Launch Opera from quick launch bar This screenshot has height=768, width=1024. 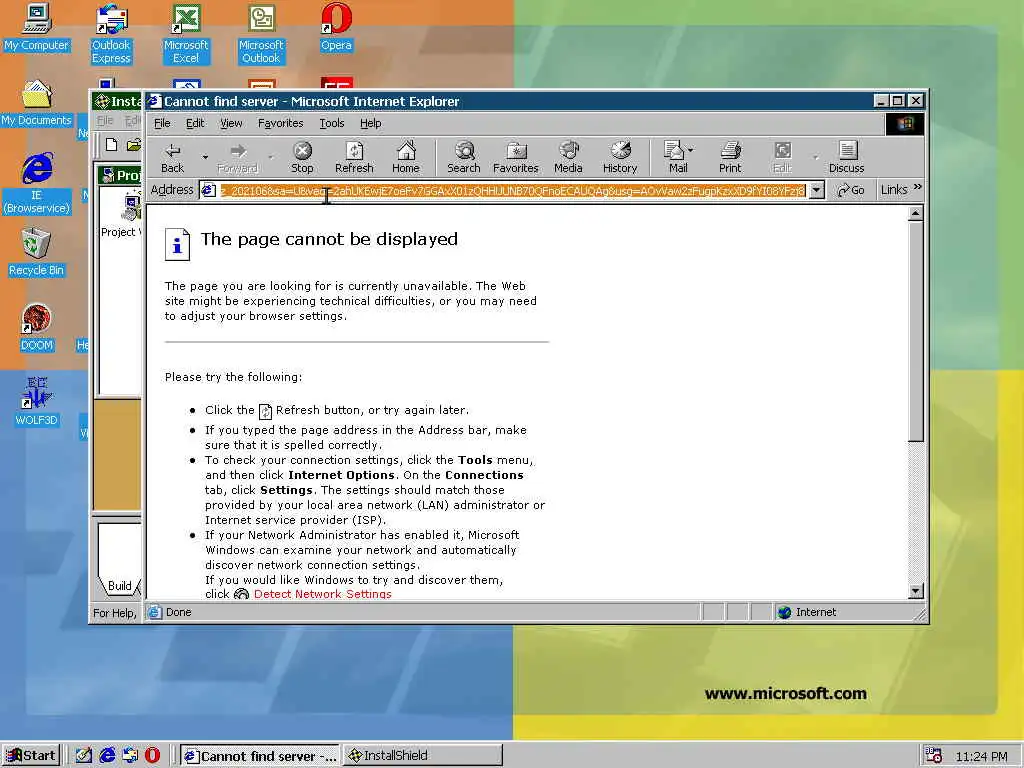click(152, 756)
